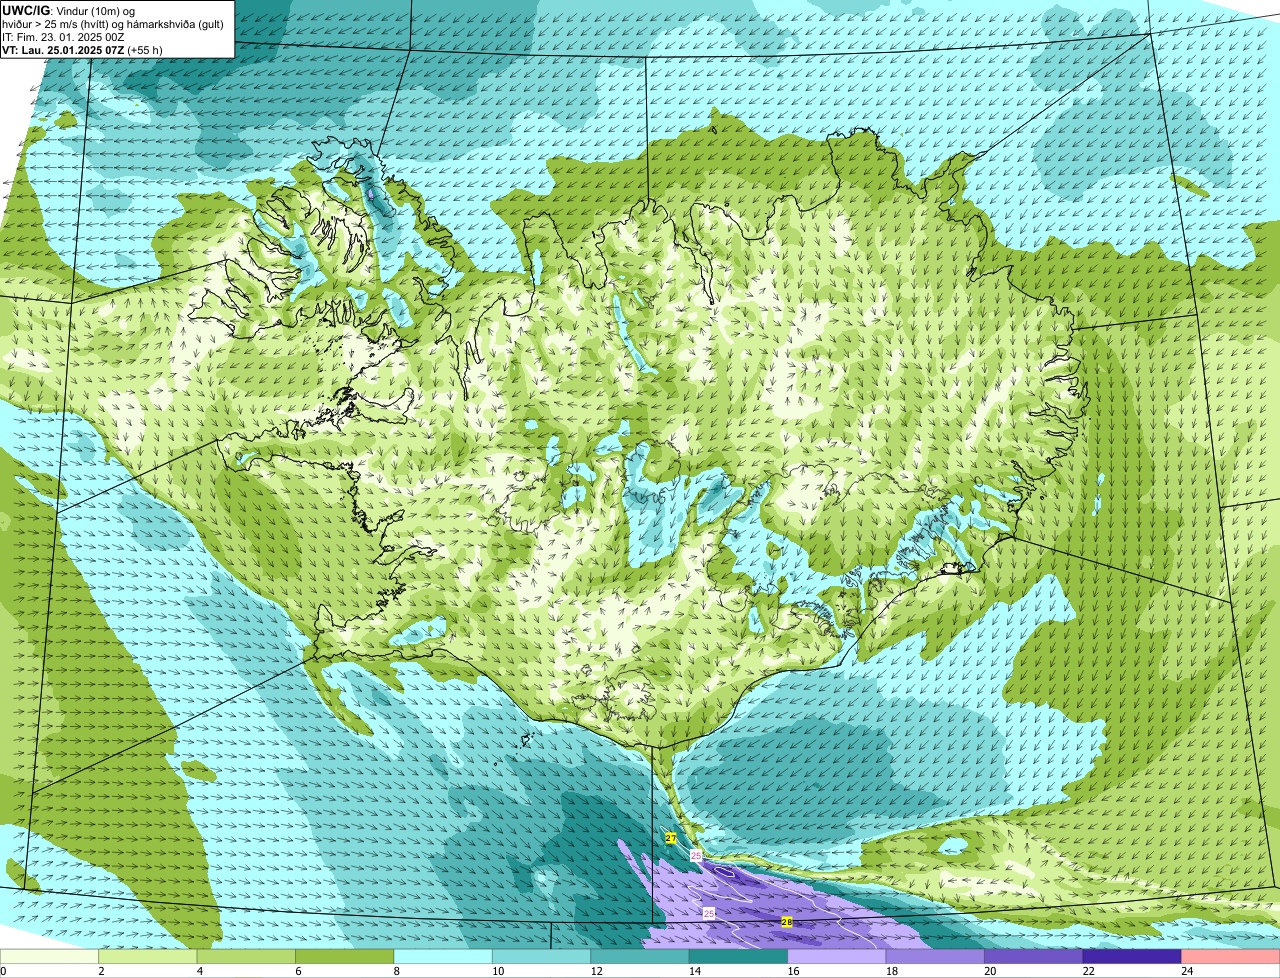Screen dimensions: 1280x978
Task: Click the '2' tick label on the legend
Action: tap(101, 971)
